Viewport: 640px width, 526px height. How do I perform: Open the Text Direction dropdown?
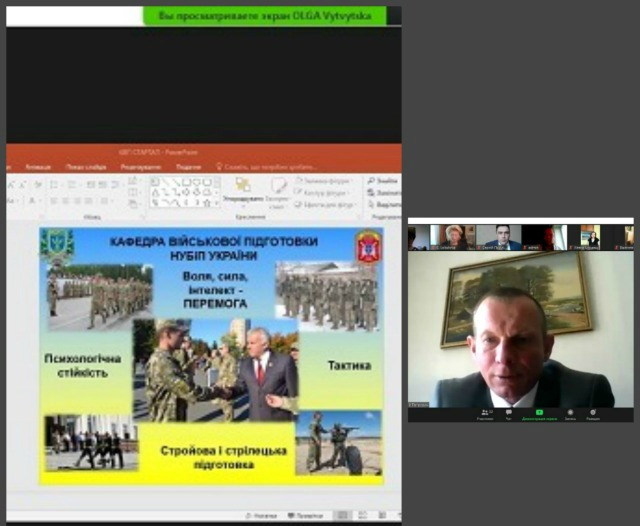coord(133,181)
